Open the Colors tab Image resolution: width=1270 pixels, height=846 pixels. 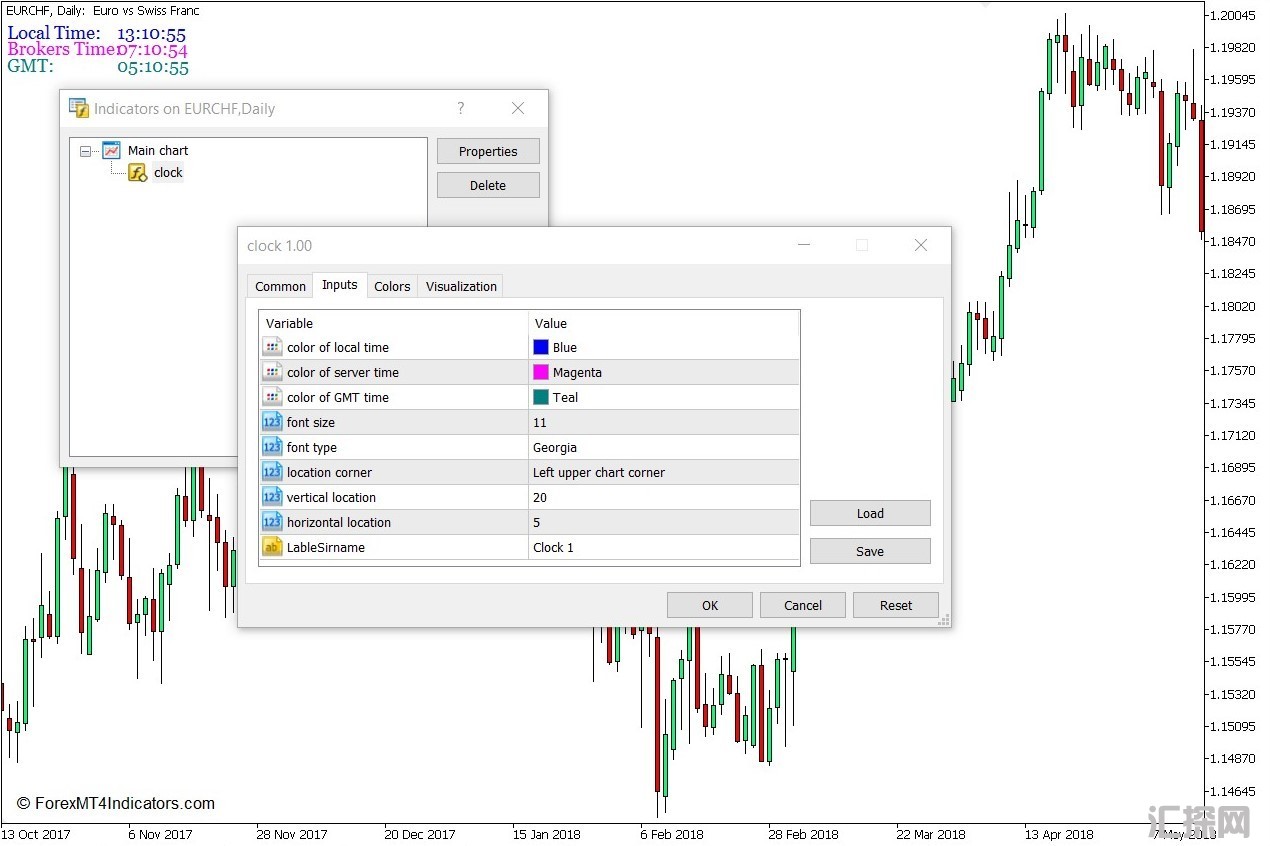(392, 286)
